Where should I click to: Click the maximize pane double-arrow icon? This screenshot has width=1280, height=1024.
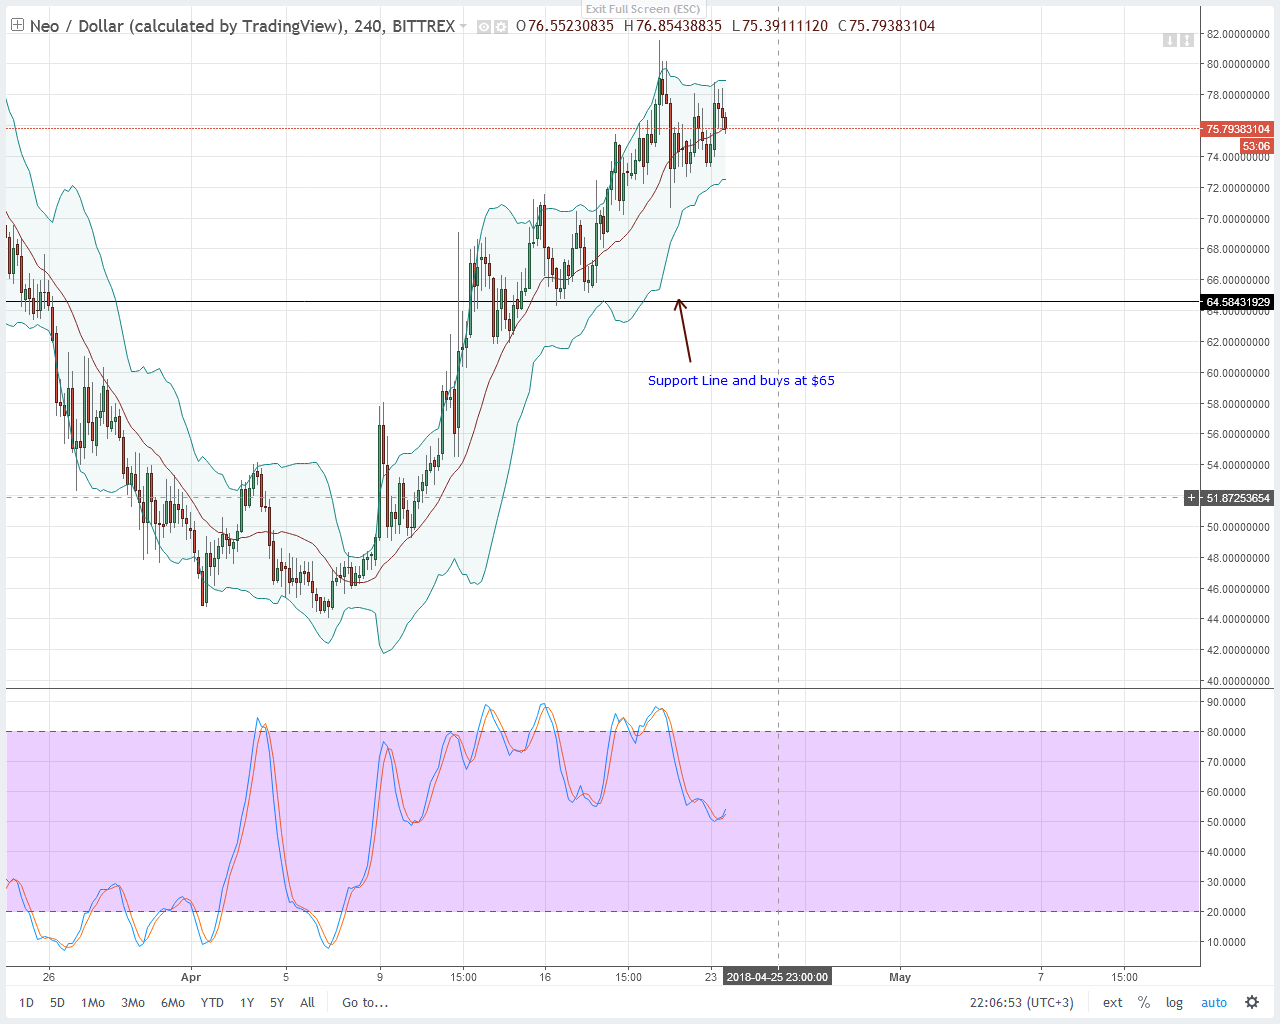click(x=1186, y=40)
